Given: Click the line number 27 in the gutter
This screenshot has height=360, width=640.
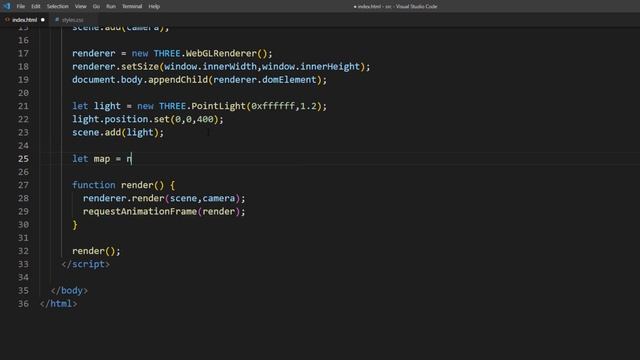Looking at the screenshot, I should pyautogui.click(x=23, y=185).
